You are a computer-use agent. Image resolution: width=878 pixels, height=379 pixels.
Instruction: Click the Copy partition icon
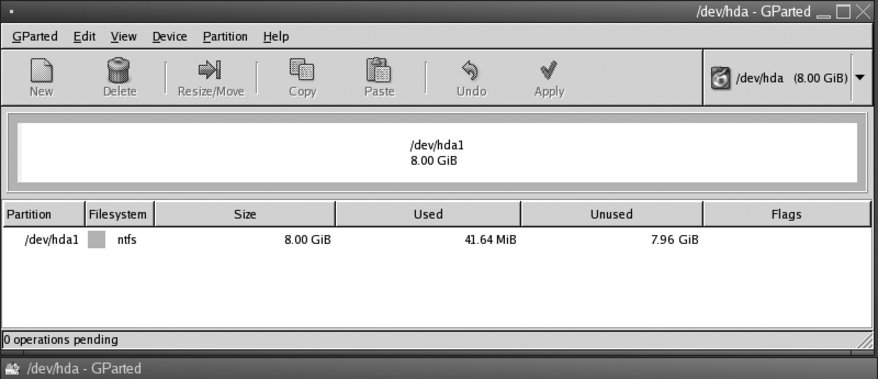tap(302, 70)
